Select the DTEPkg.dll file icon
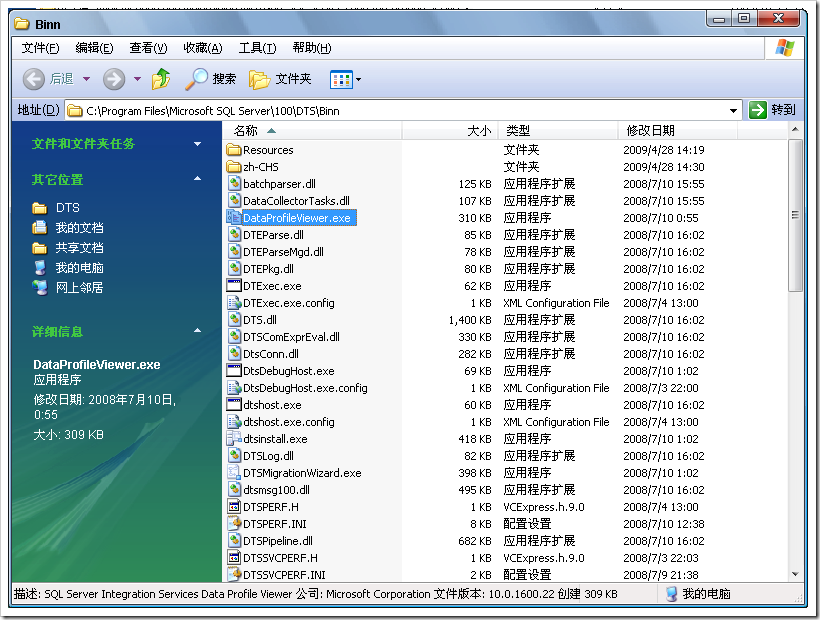The width and height of the screenshot is (820, 620). coord(234,269)
